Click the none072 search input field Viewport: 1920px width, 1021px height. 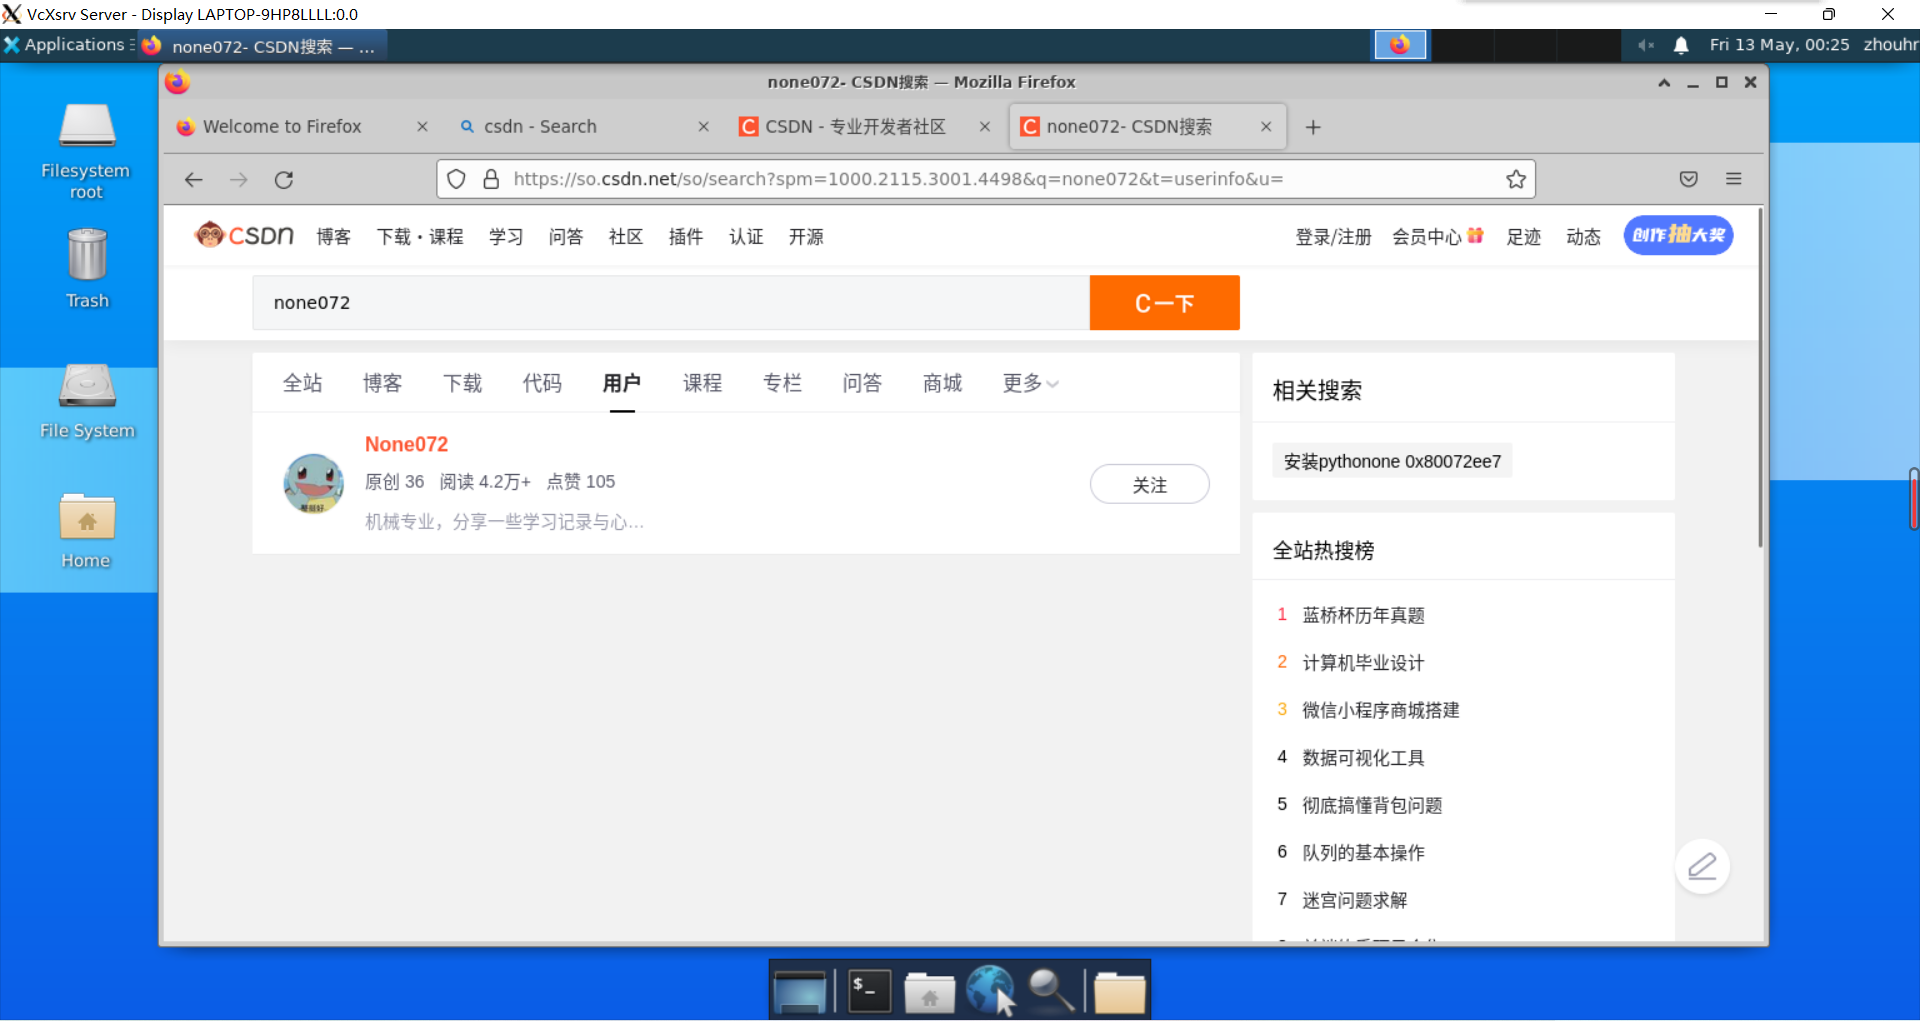(x=671, y=303)
